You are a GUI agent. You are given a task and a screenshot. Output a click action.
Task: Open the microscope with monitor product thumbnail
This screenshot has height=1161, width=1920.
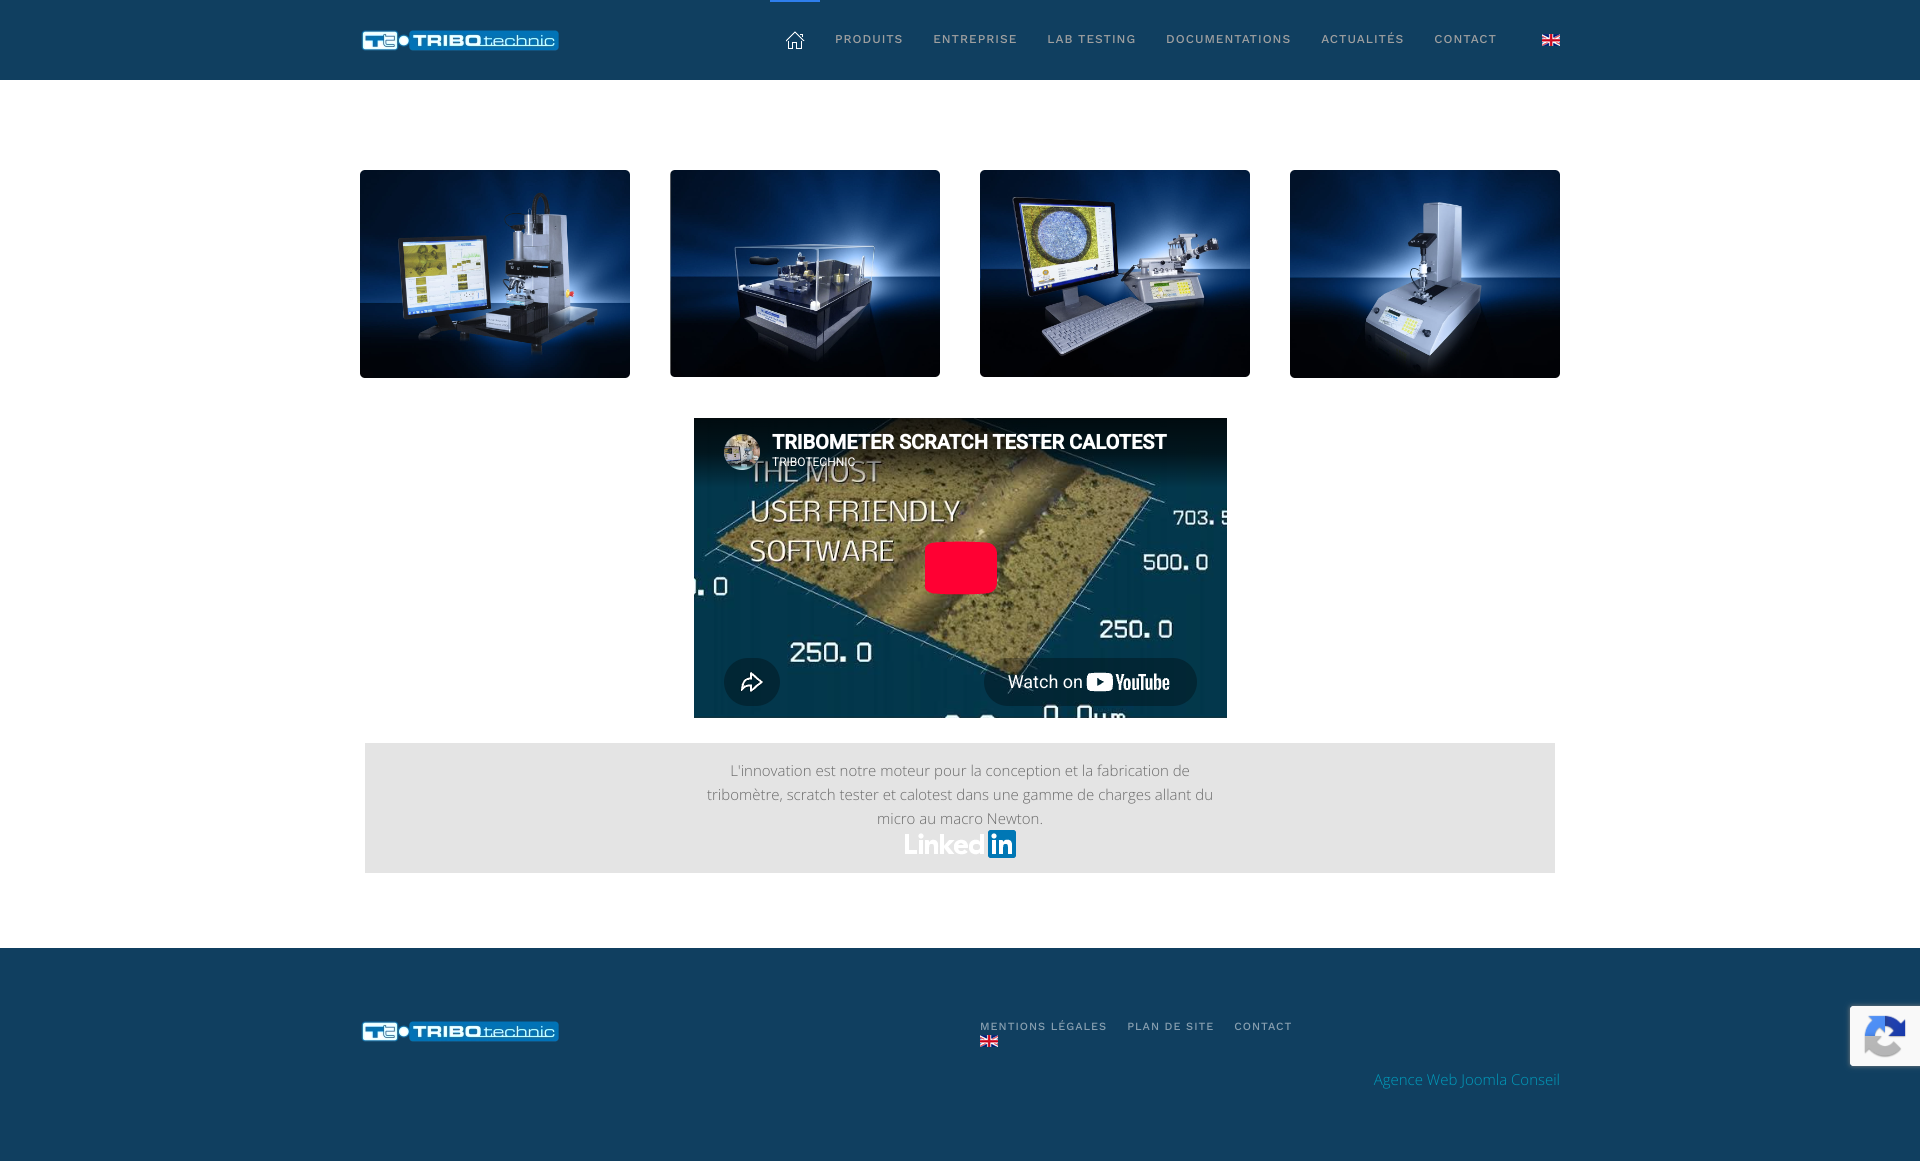click(495, 274)
